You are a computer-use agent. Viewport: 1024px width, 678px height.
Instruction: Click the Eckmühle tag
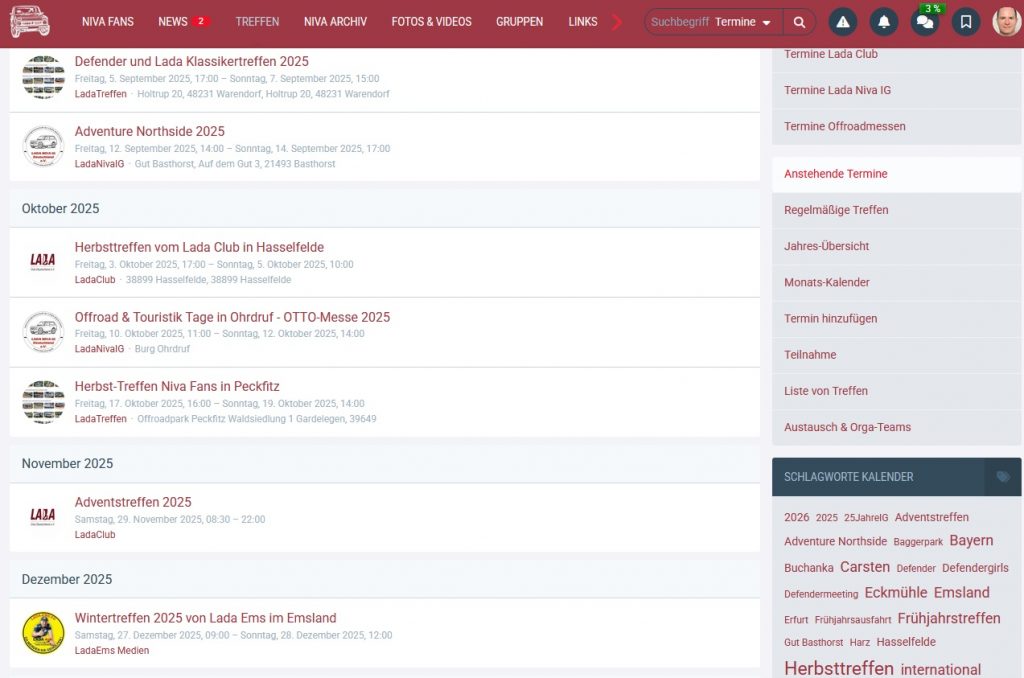click(896, 592)
